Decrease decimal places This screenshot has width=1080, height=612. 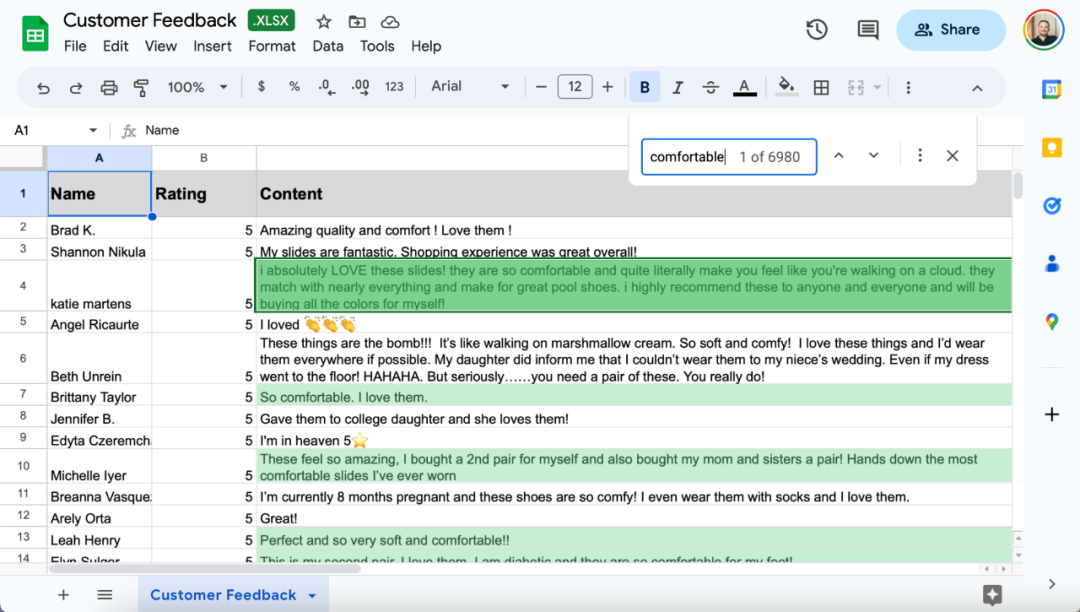coord(327,87)
